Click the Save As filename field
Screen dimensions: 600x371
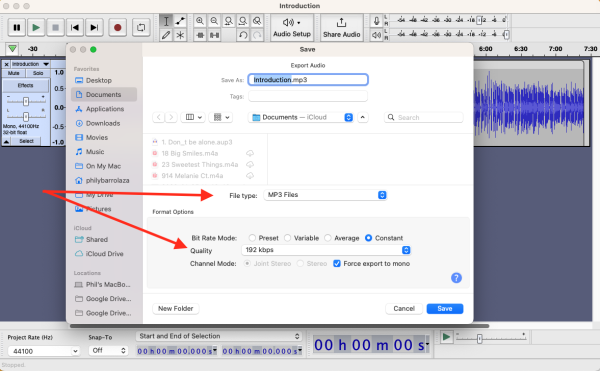[x=308, y=80]
